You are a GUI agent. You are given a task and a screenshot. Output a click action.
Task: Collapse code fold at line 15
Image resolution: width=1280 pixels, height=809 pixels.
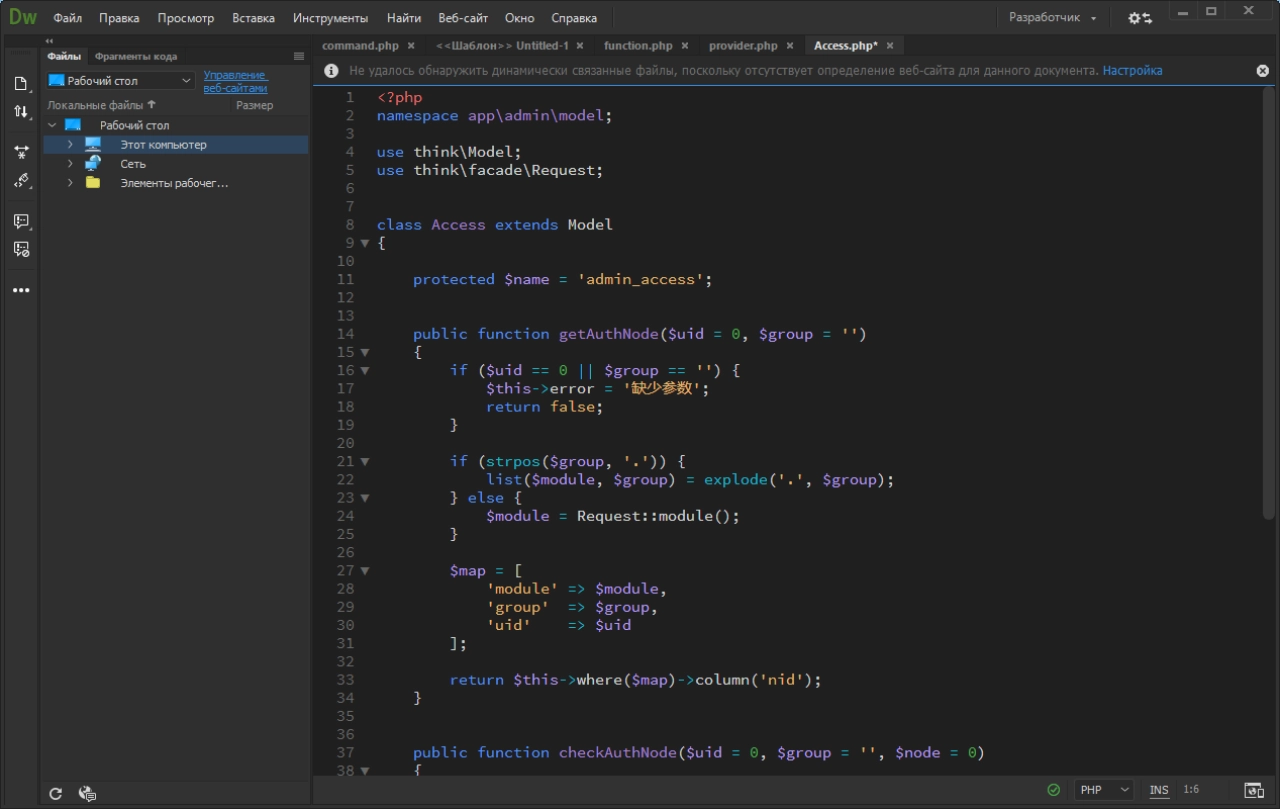point(365,352)
